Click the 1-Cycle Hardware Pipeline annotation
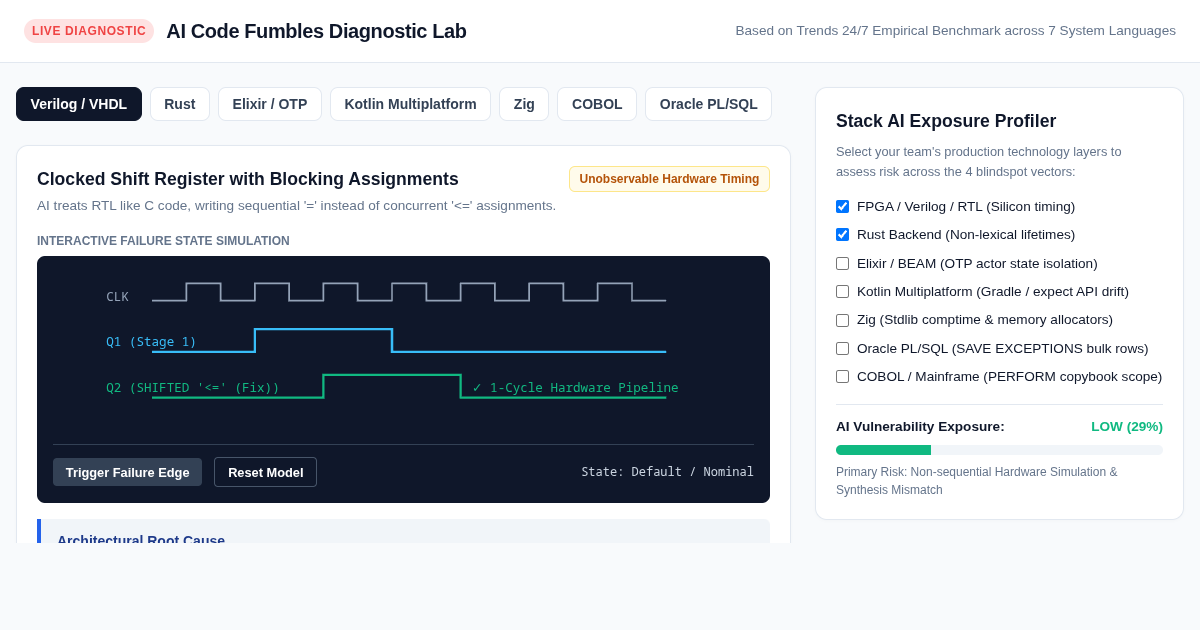Screen dimensions: 1200x630 (x=575, y=388)
